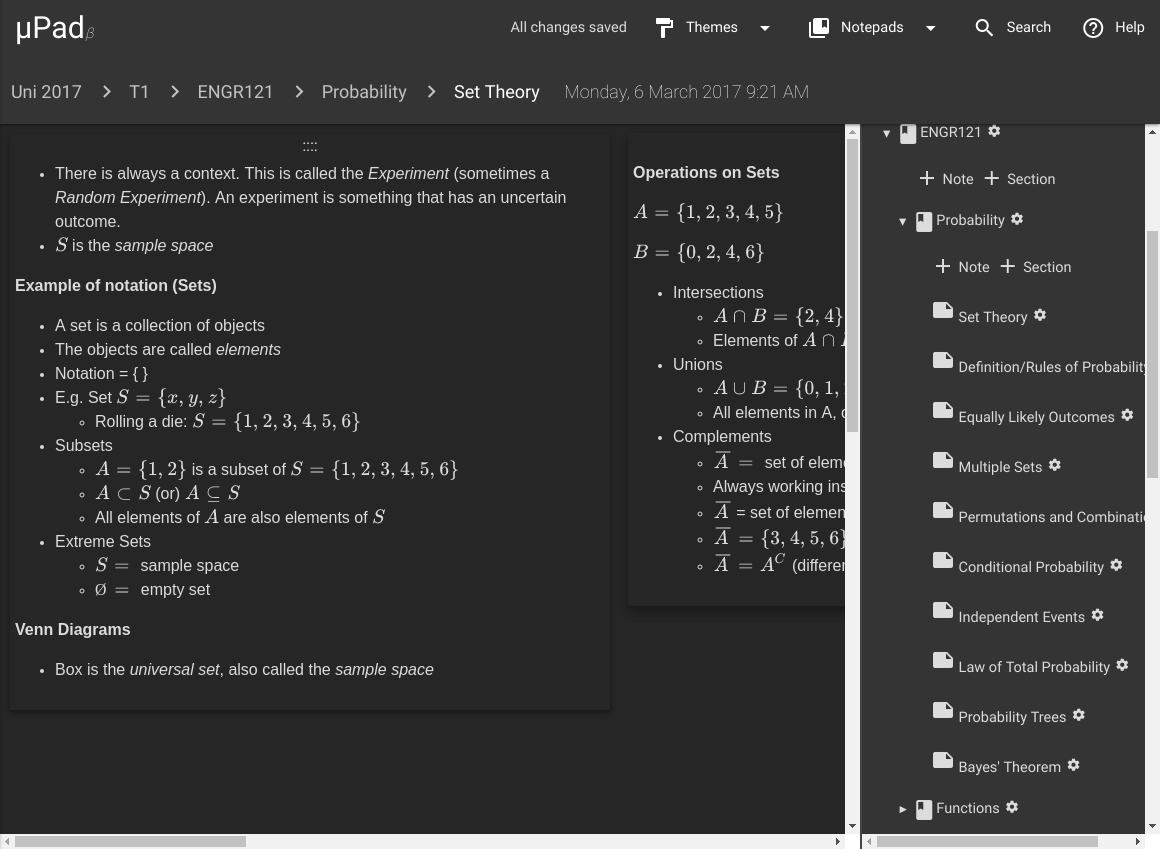1160x849 pixels.
Task: Go to ENGR121 breadcrumb
Action: click(235, 92)
